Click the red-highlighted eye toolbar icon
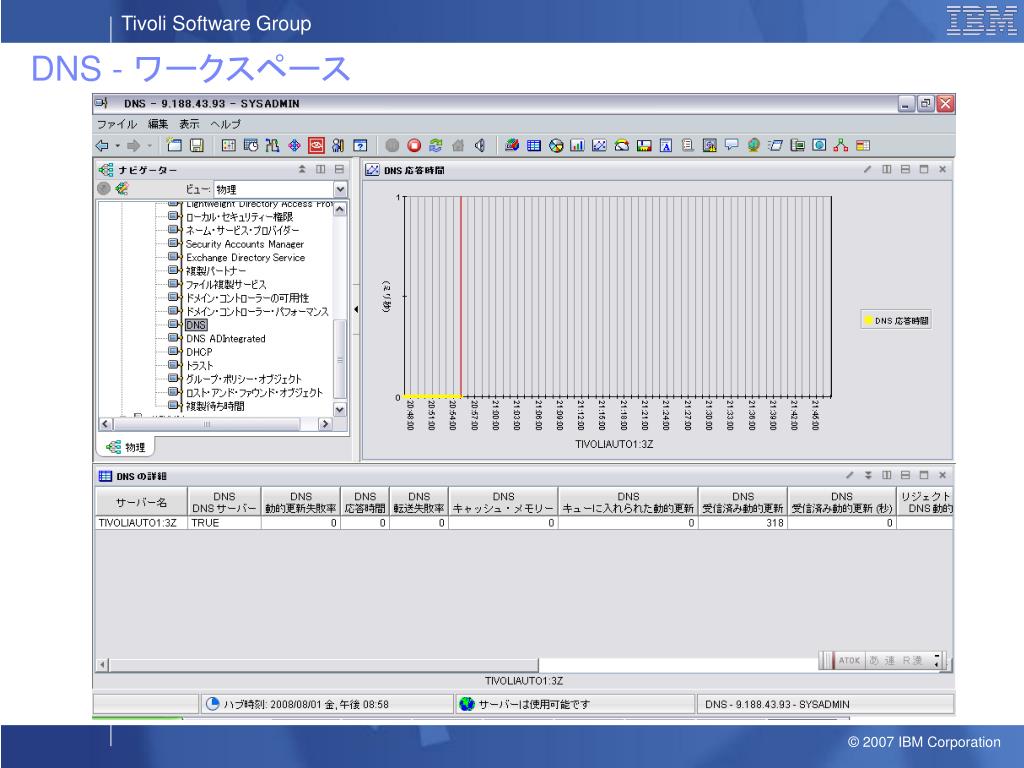The image size is (1024, 768). [x=317, y=145]
